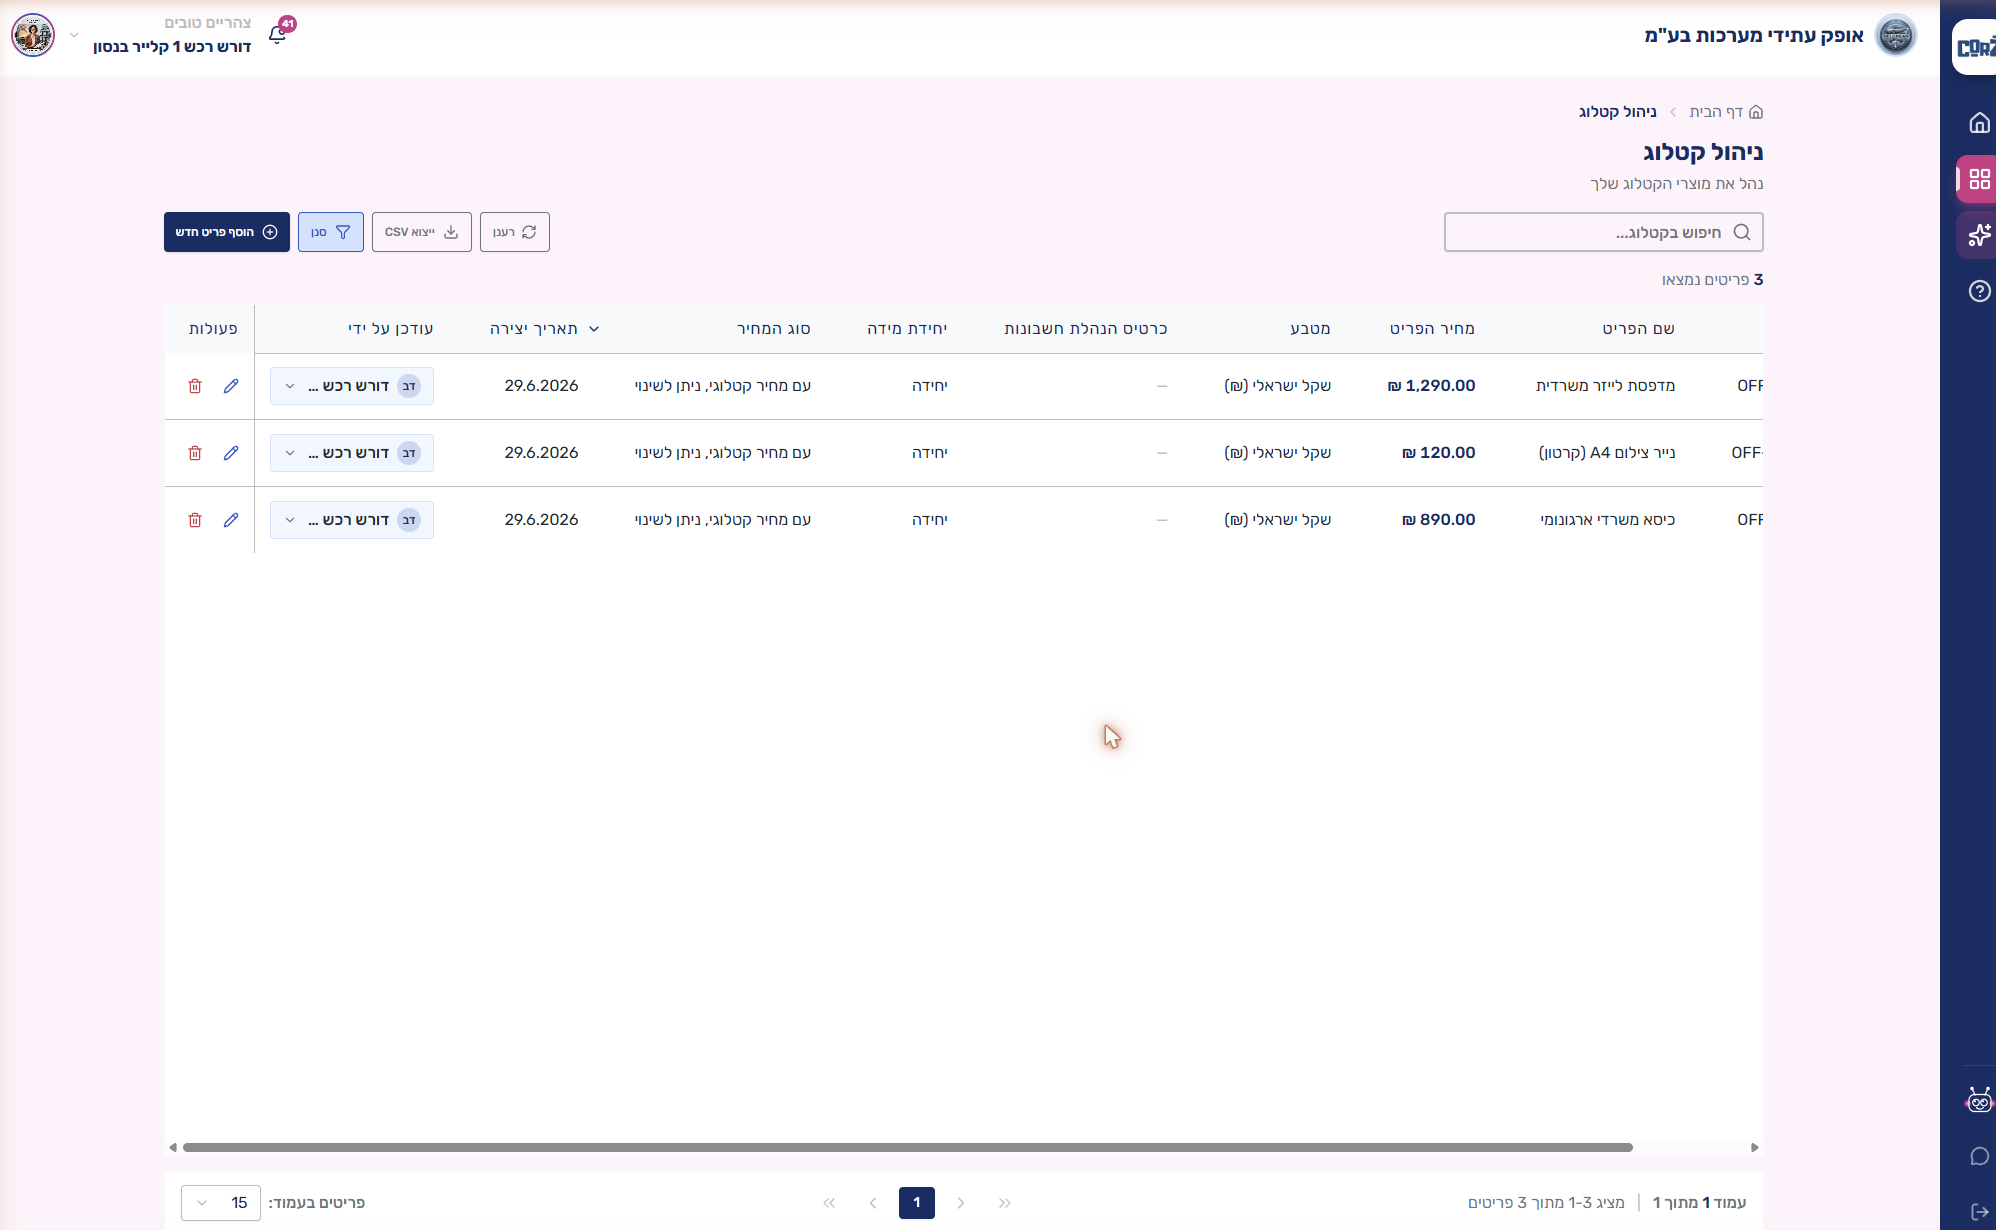Image resolution: width=1996 pixels, height=1230 pixels.
Task: Edit the כיסא משרדי ארגונומי row
Action: pyautogui.click(x=231, y=520)
